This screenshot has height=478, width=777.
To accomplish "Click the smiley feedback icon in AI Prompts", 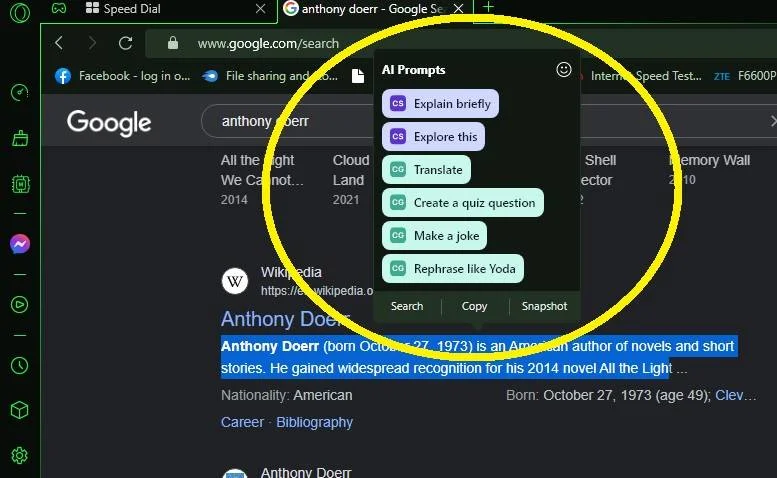I will click(563, 69).
